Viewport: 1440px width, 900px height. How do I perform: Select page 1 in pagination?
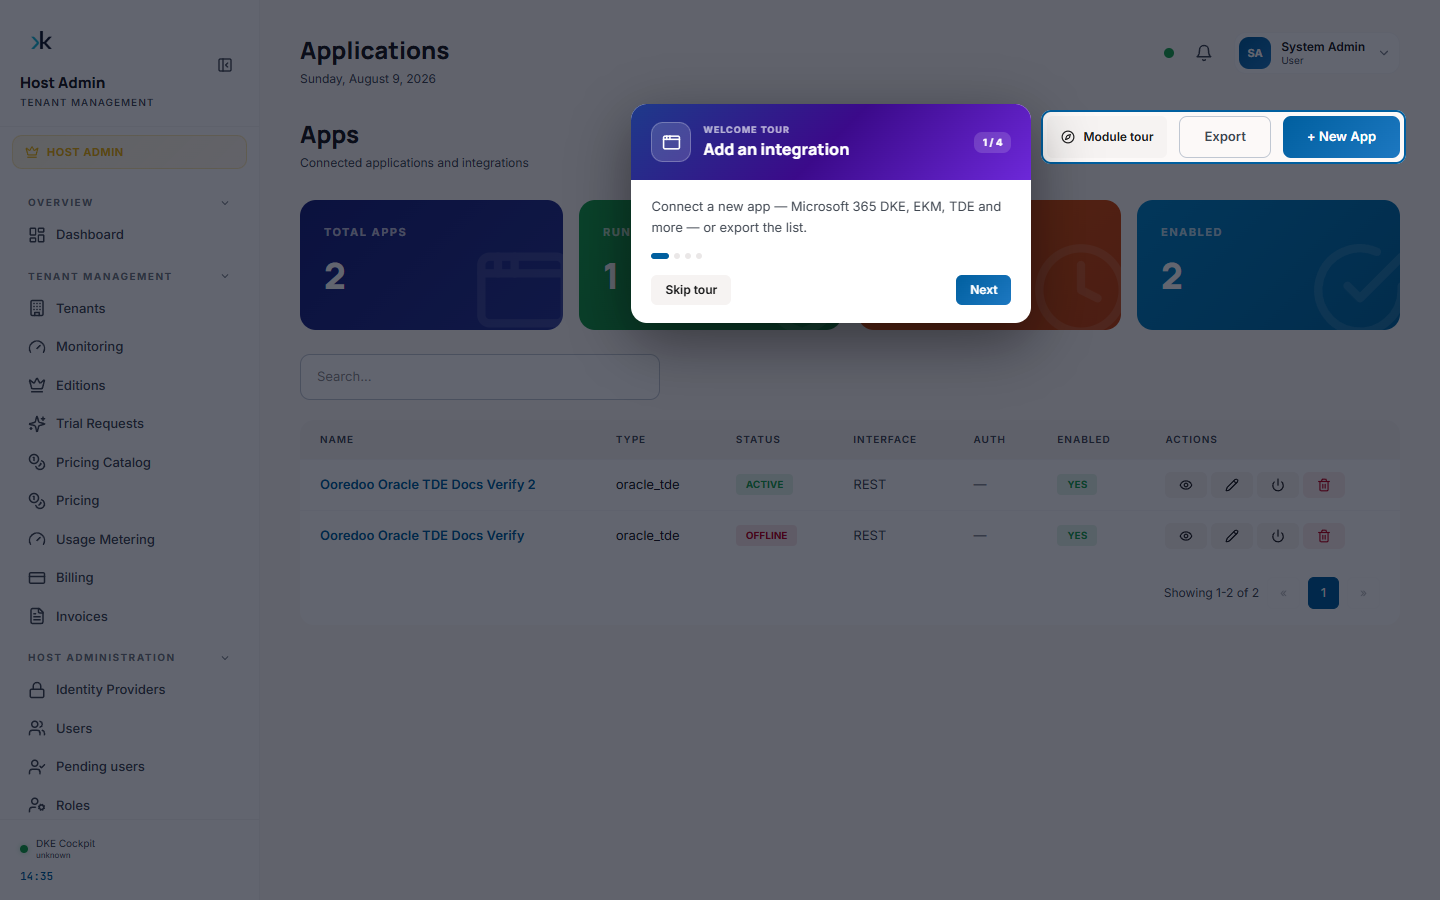coord(1323,593)
